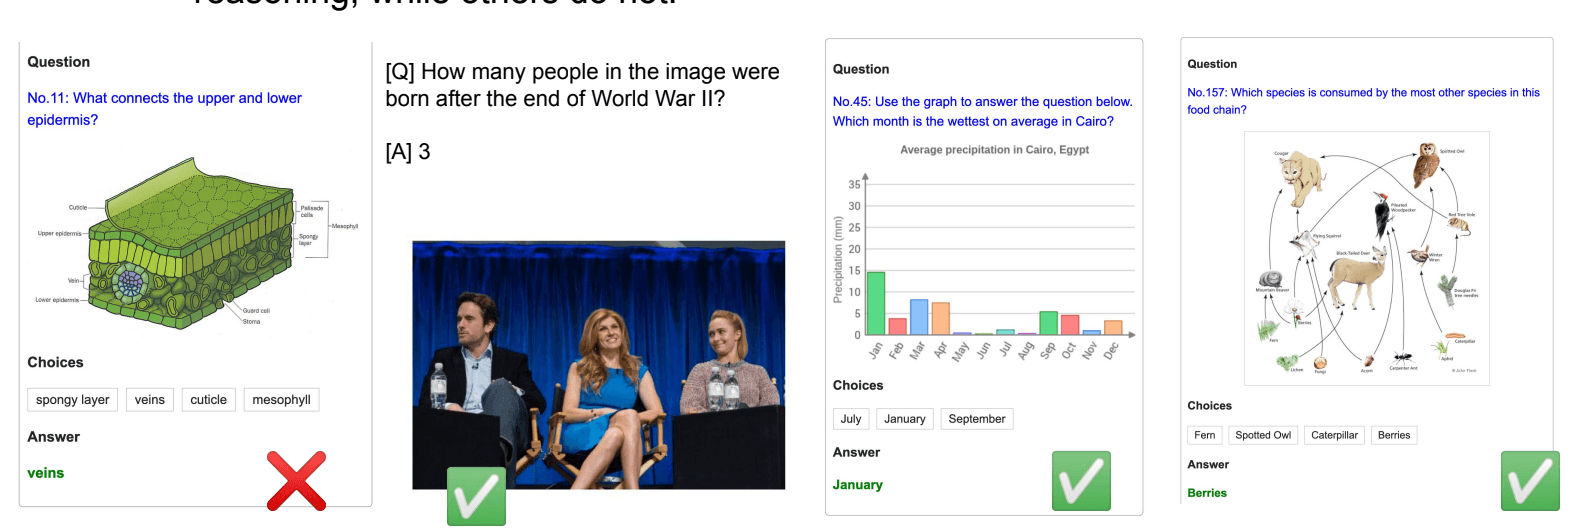Screen dimensions: 1578x530
Task: Click the photo of three seated people
Action: [x=599, y=365]
